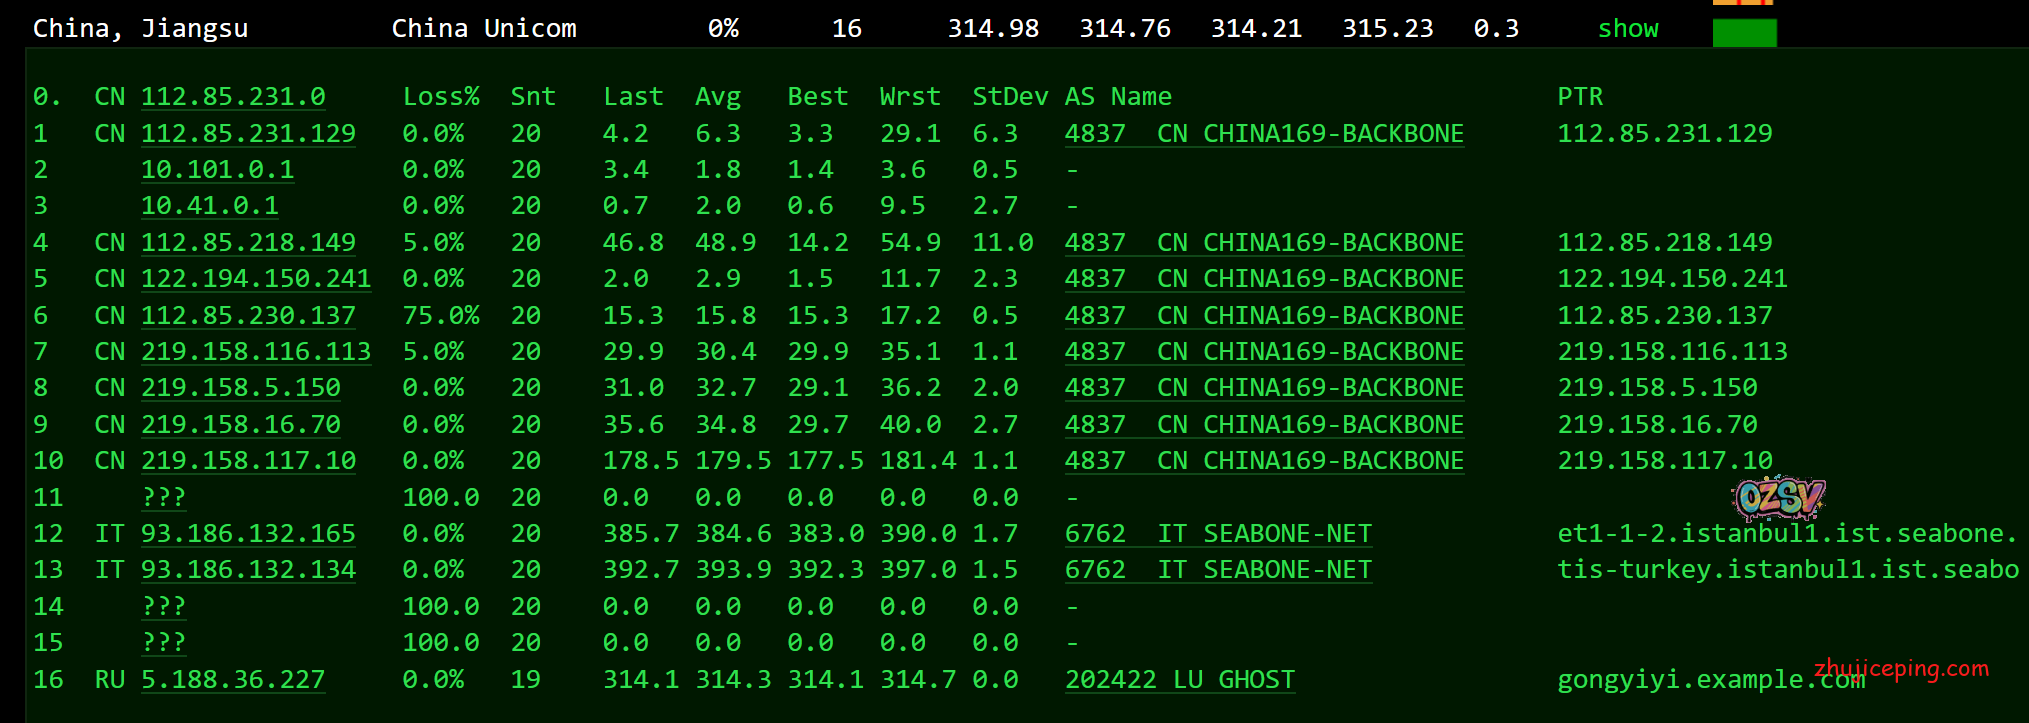The image size is (2029, 723).
Task: Open AS 202422 LU GHOST link
Action: (x=1179, y=680)
